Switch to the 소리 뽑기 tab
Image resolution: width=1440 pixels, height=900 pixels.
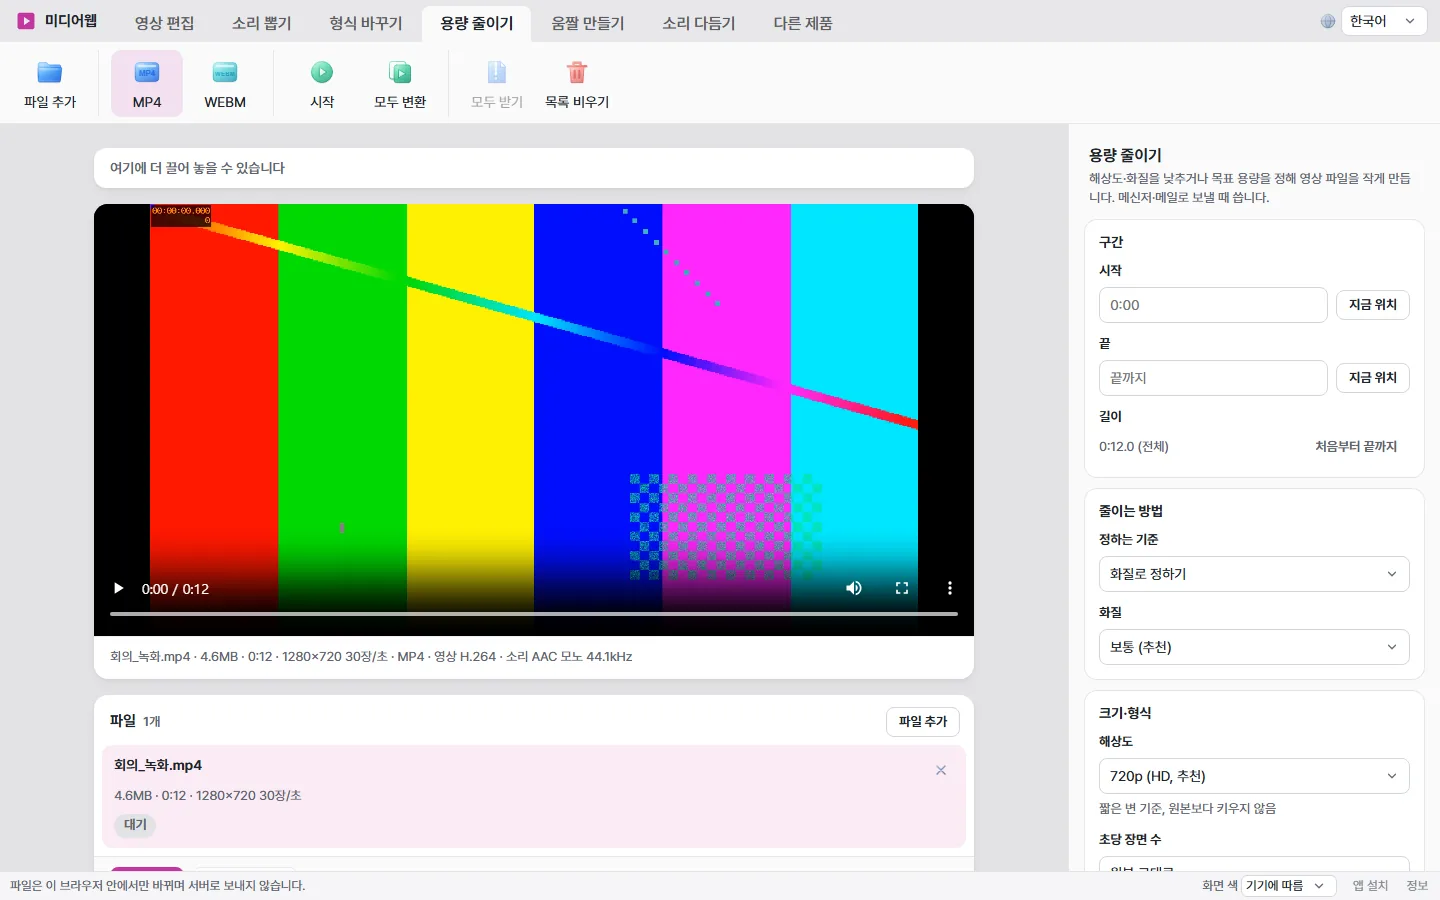click(x=262, y=23)
